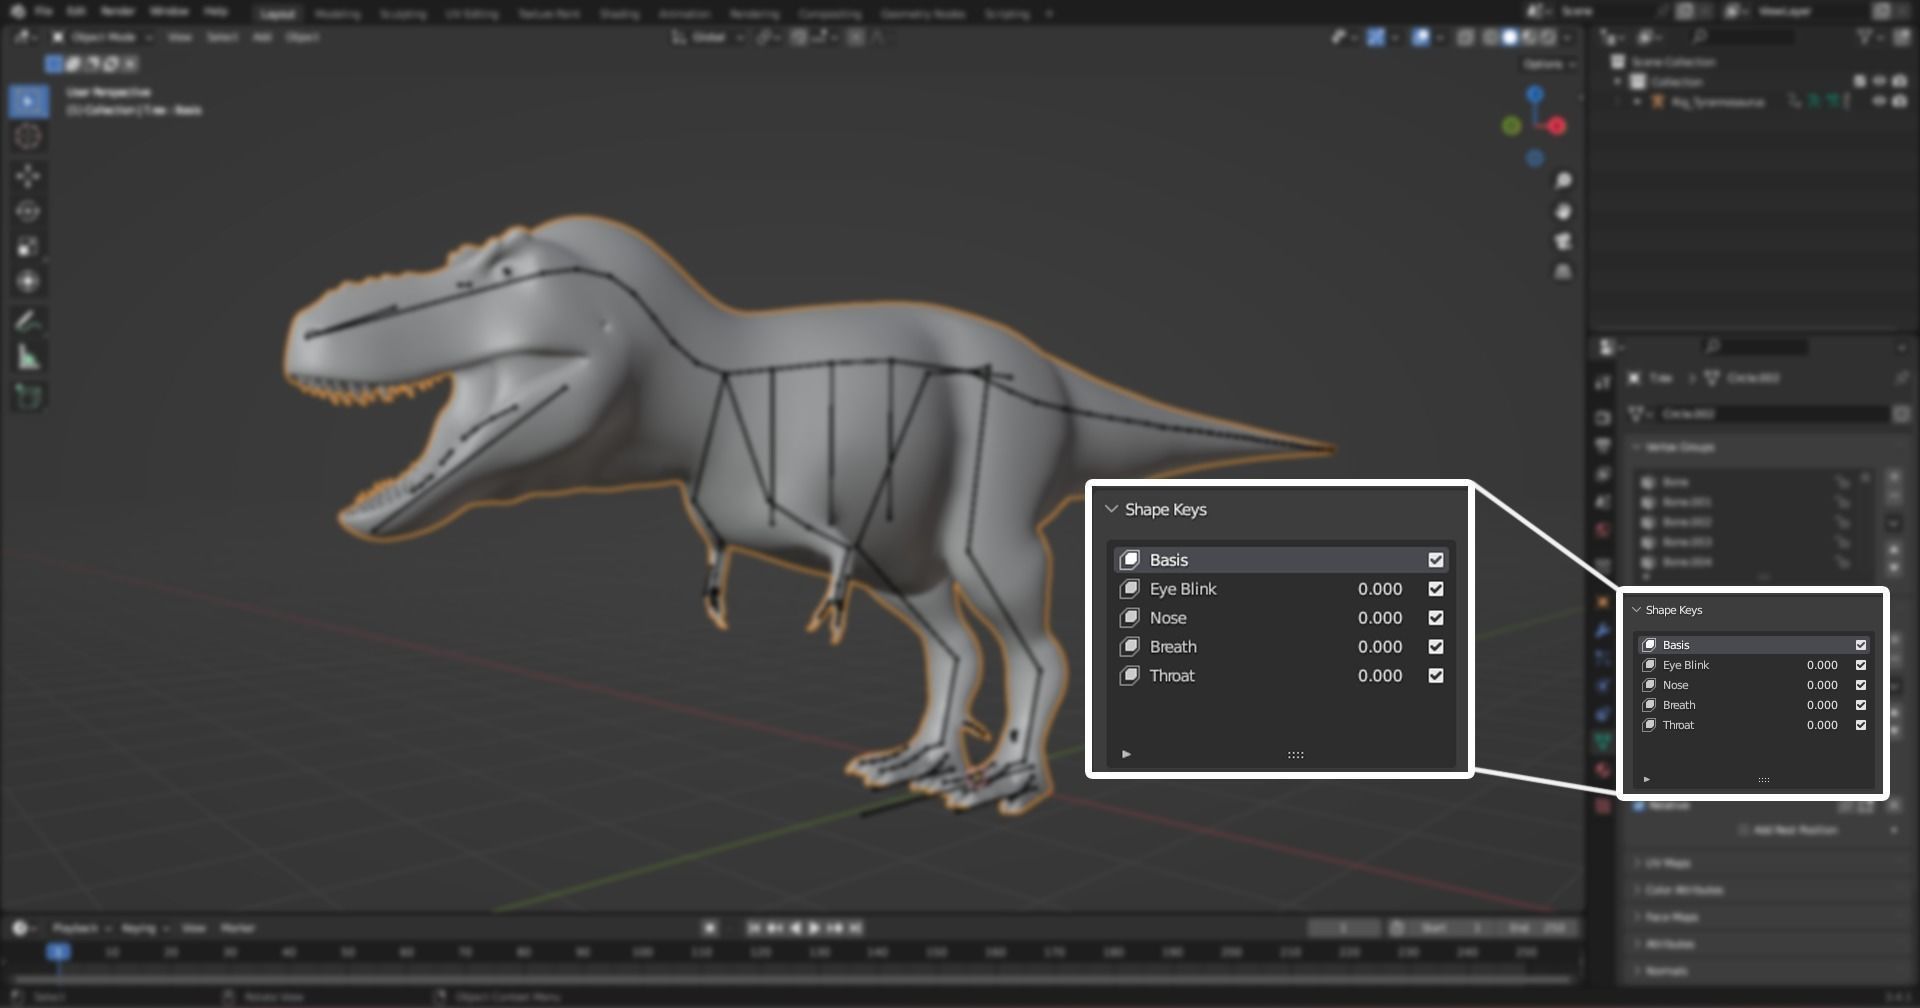Open the timeline Playback dropdown
The height and width of the screenshot is (1008, 1920).
81,928
